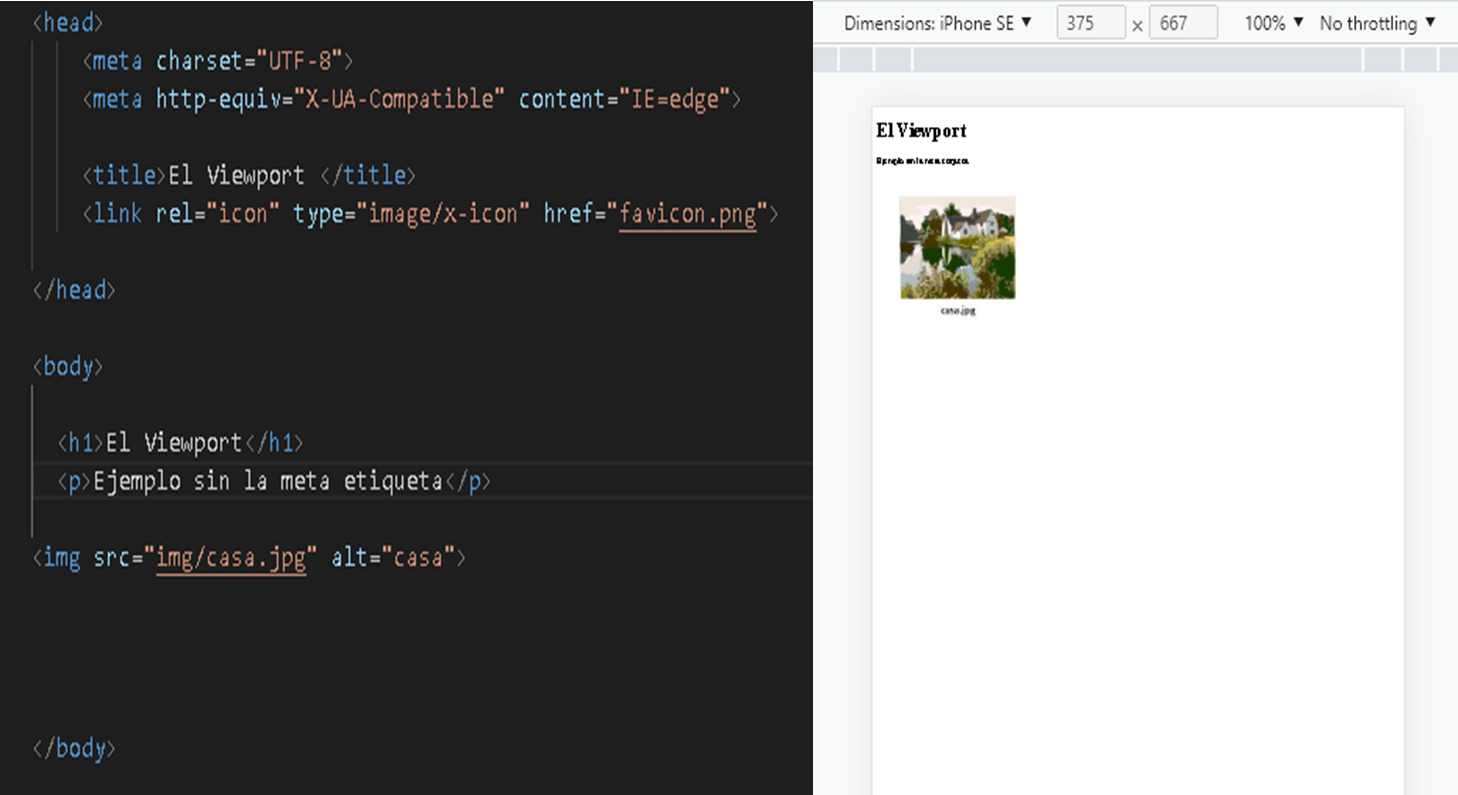The height and width of the screenshot is (795, 1458).
Task: Click the small paragraph text in preview
Action: [x=922, y=160]
